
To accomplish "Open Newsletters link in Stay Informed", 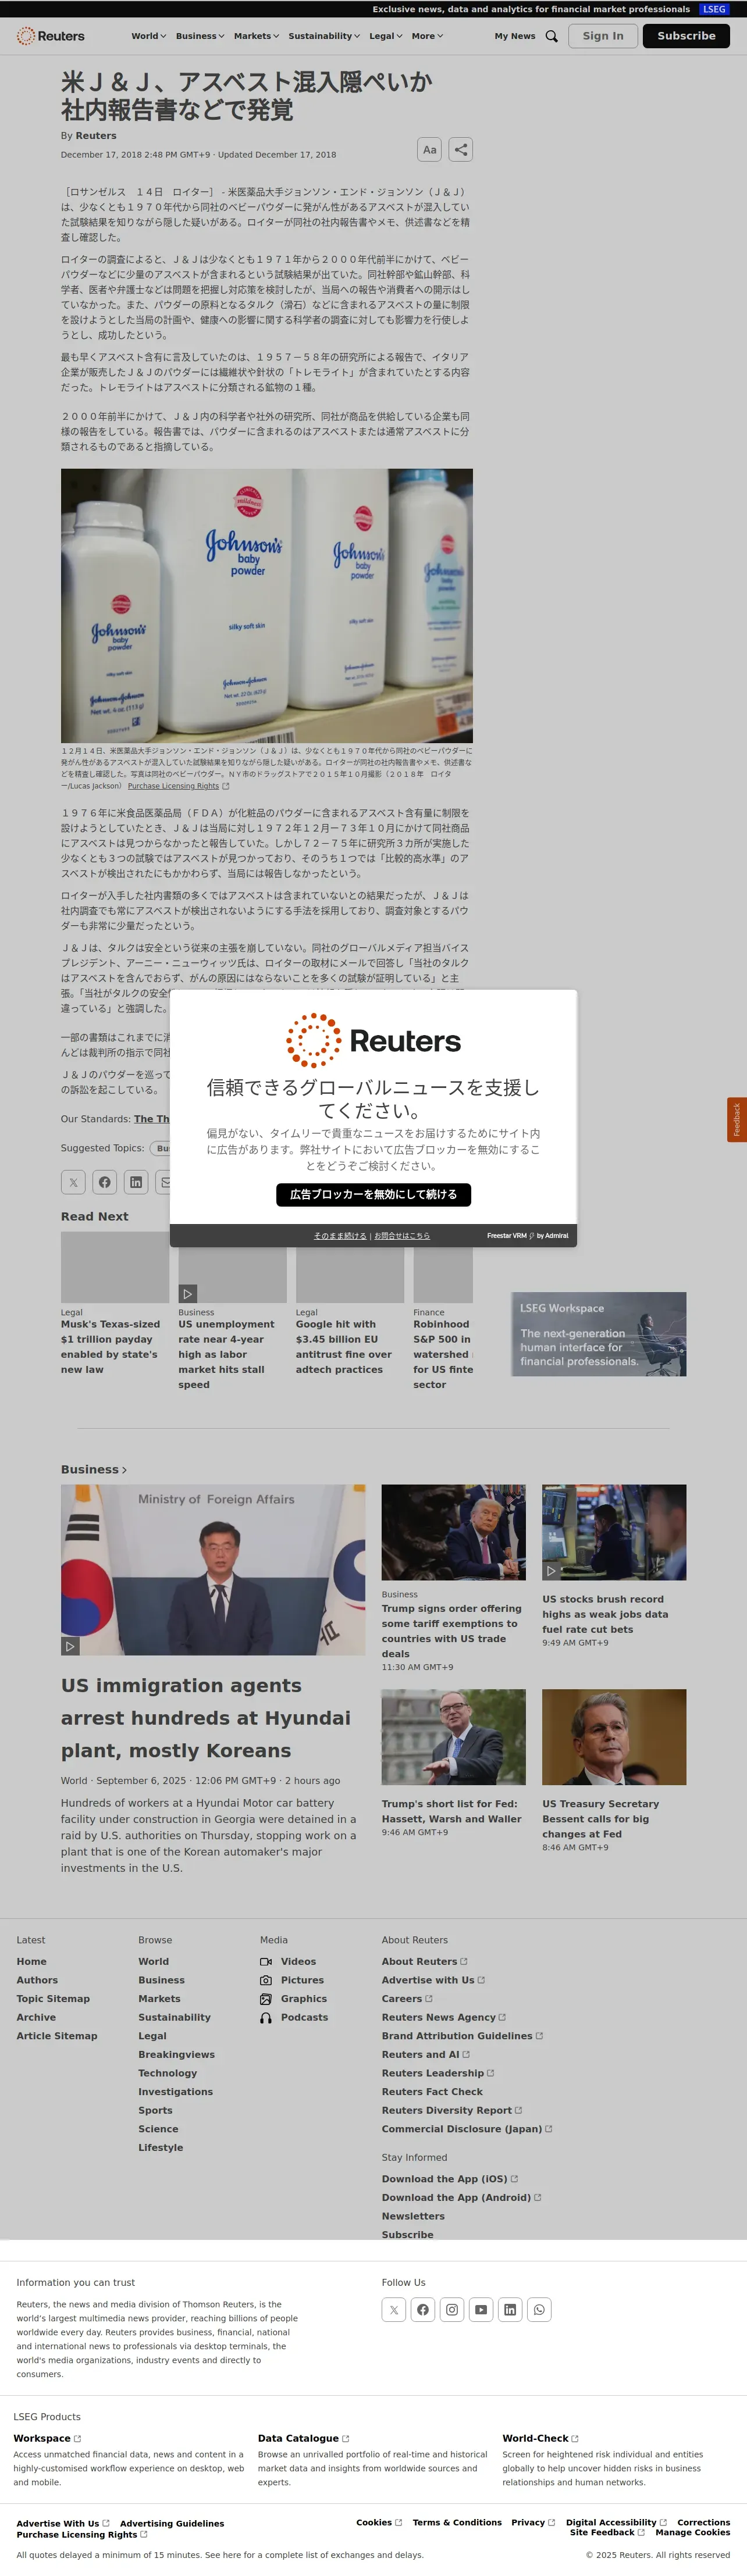I will tap(413, 2217).
